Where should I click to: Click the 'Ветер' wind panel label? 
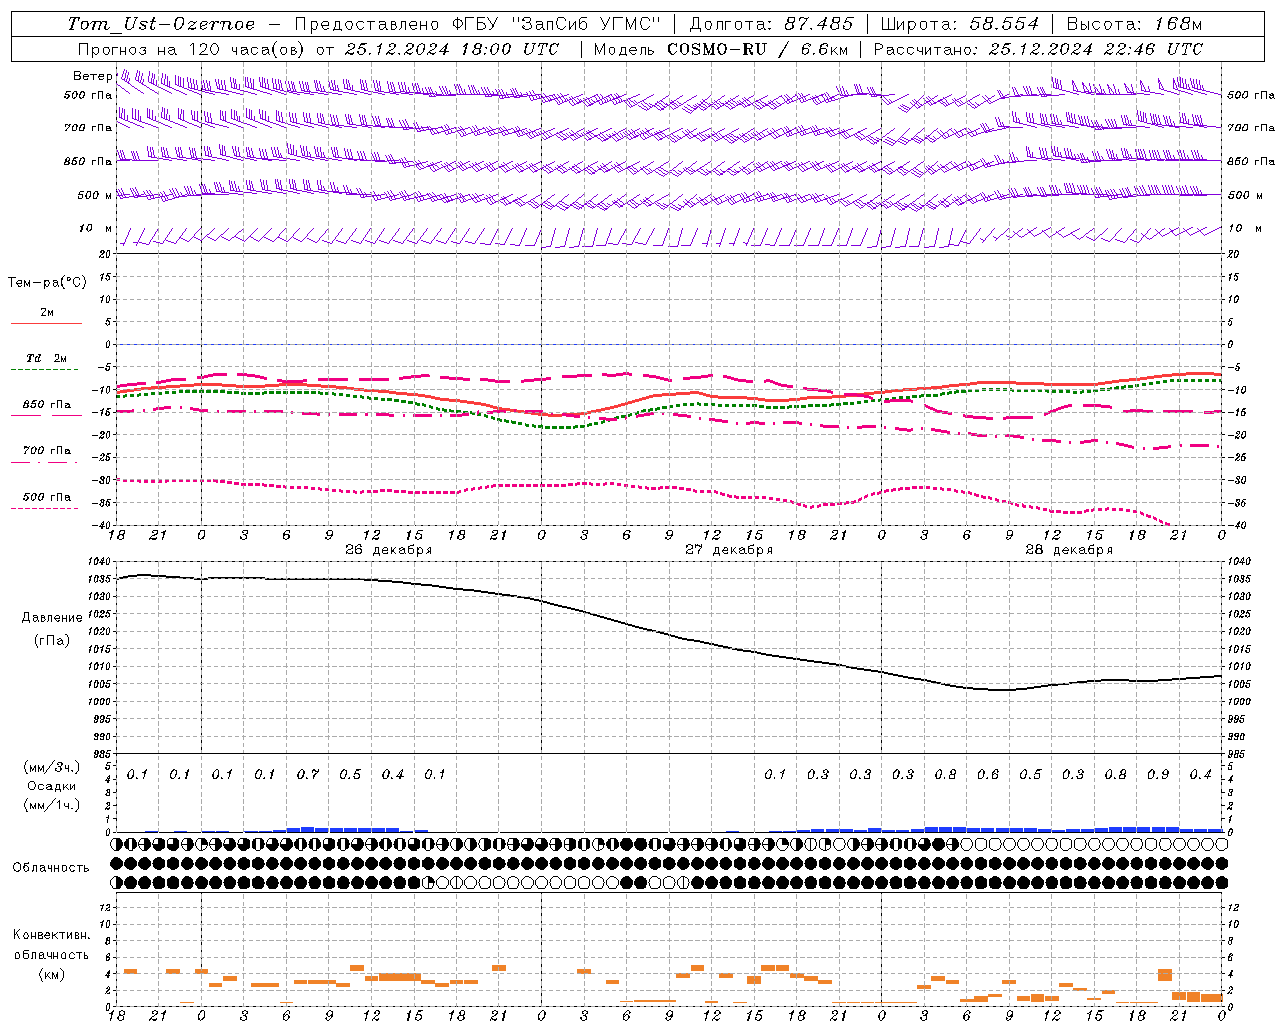[92, 76]
